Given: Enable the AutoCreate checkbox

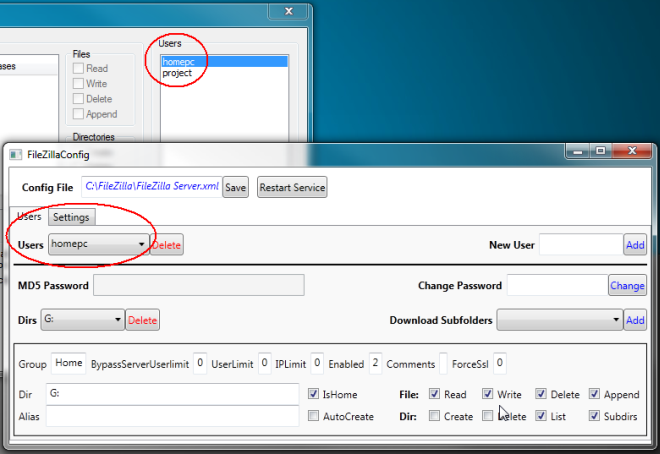Looking at the screenshot, I should click(x=313, y=416).
